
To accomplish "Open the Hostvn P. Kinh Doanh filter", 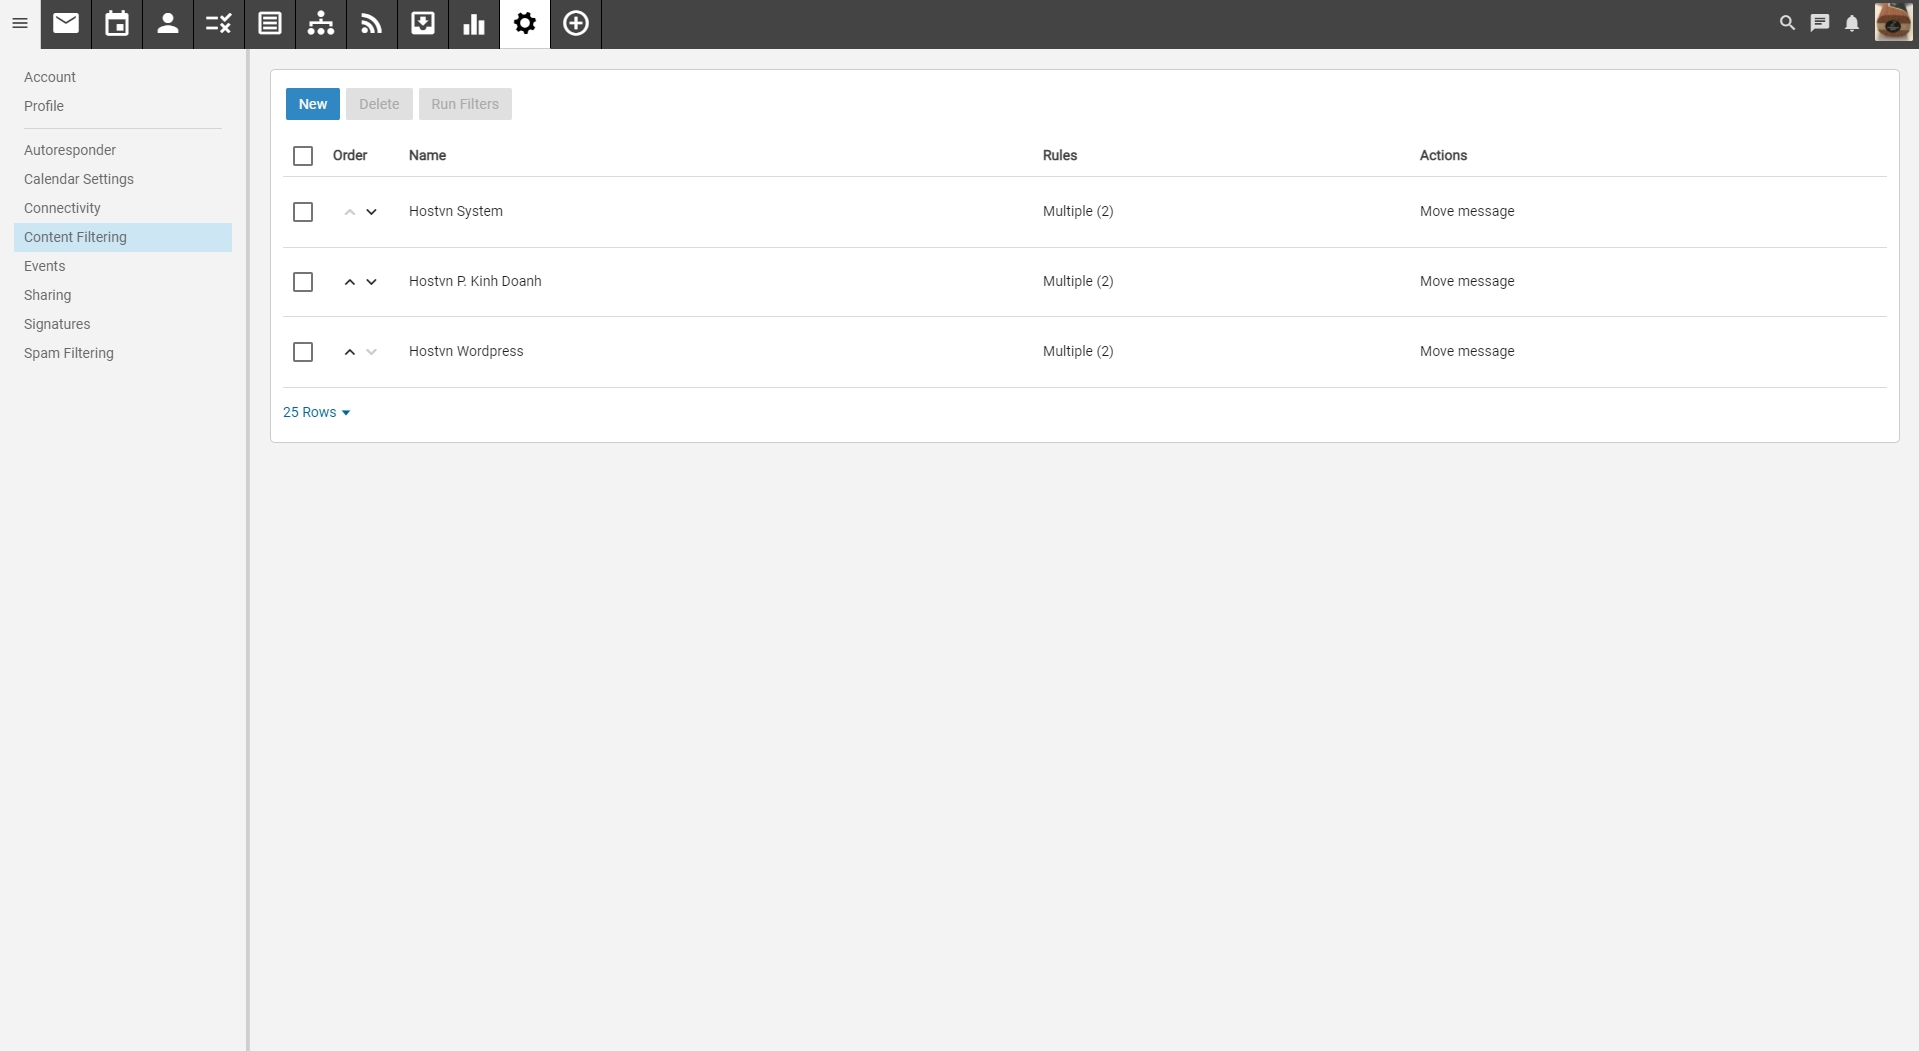I will (x=475, y=281).
